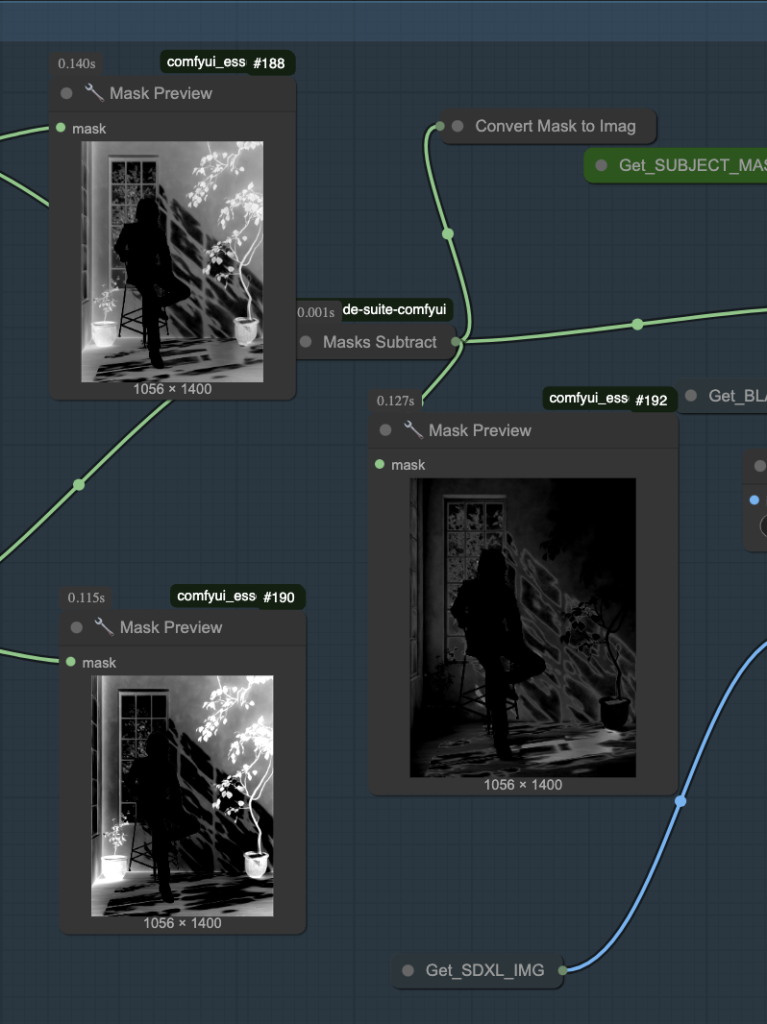Image resolution: width=767 pixels, height=1024 pixels.
Task: Click wrench icon on Mask Preview #192
Action: (x=413, y=430)
